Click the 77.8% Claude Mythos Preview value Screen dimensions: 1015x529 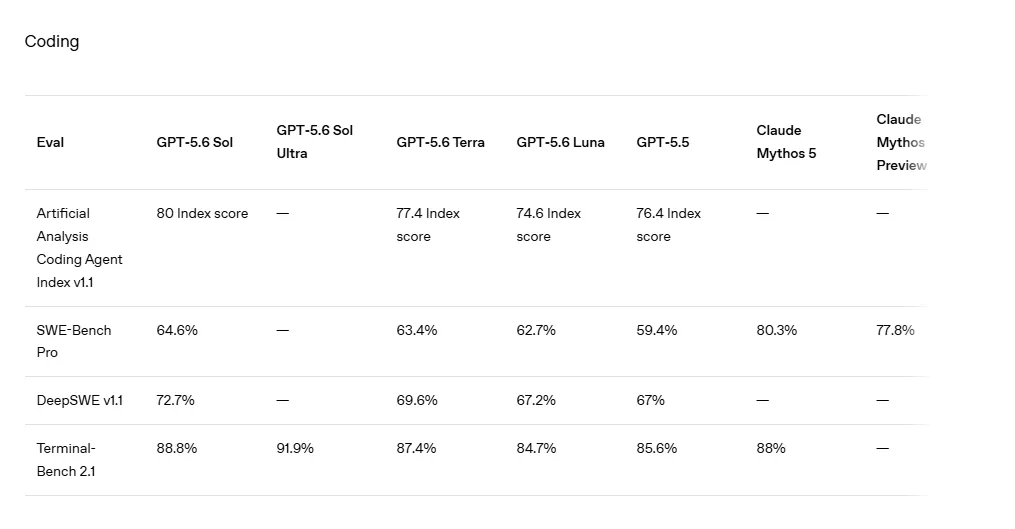895,330
